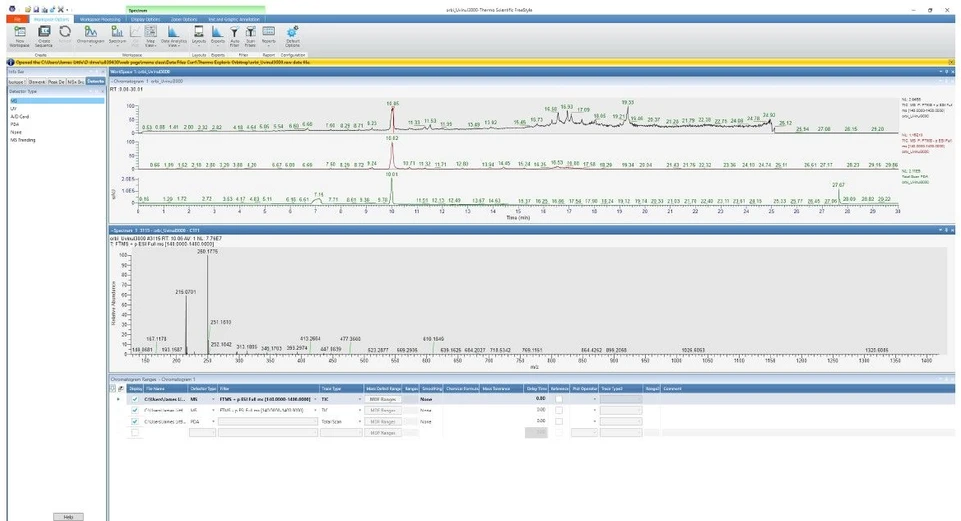
Task: Click MDF Ranges button in first row
Action: coord(384,399)
